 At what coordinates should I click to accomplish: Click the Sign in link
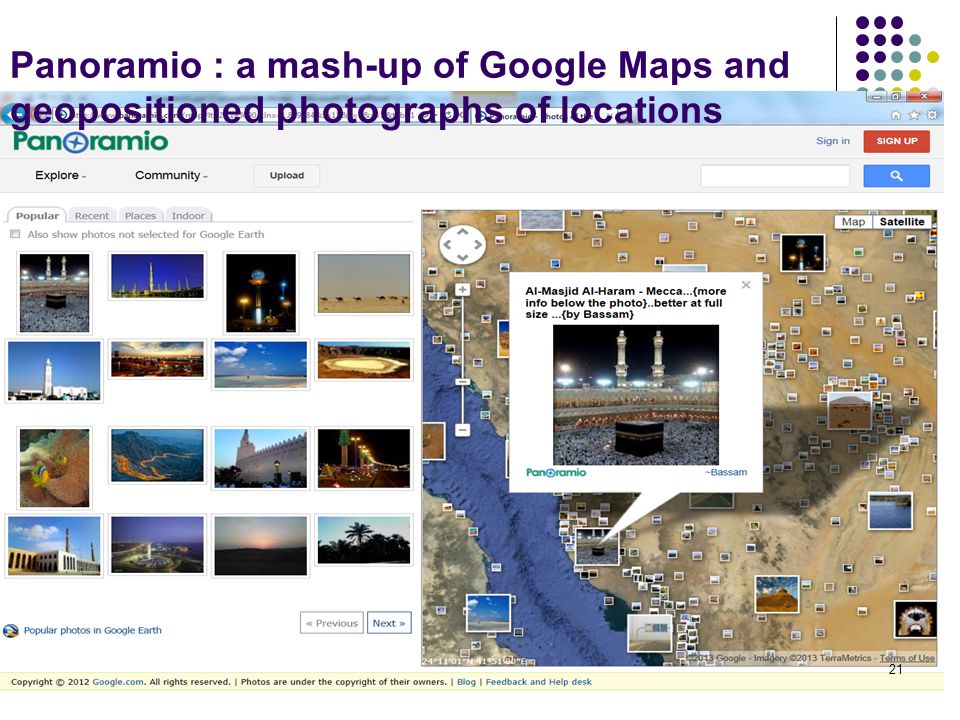coord(833,141)
